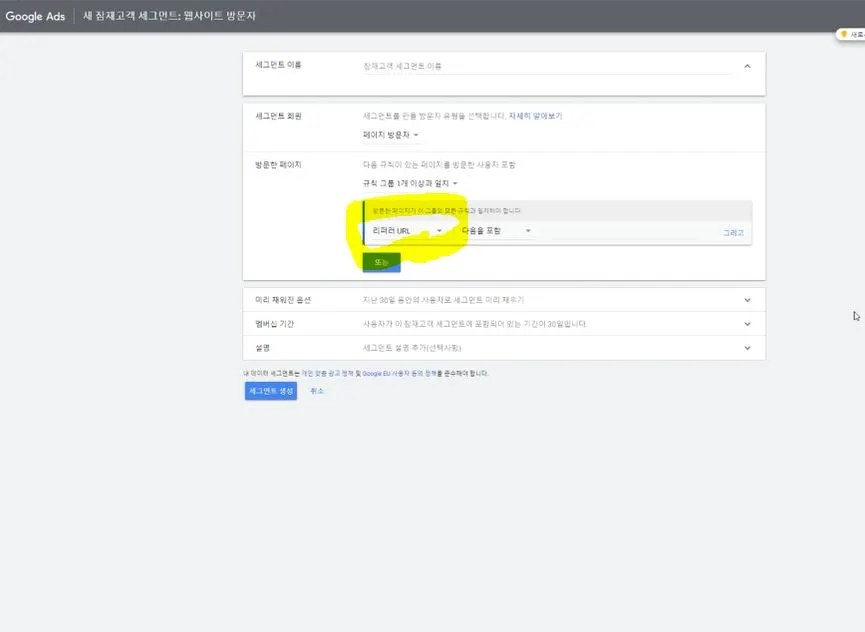865x632 pixels.
Task: Open the yellow notification badge top right
Action: (845, 33)
